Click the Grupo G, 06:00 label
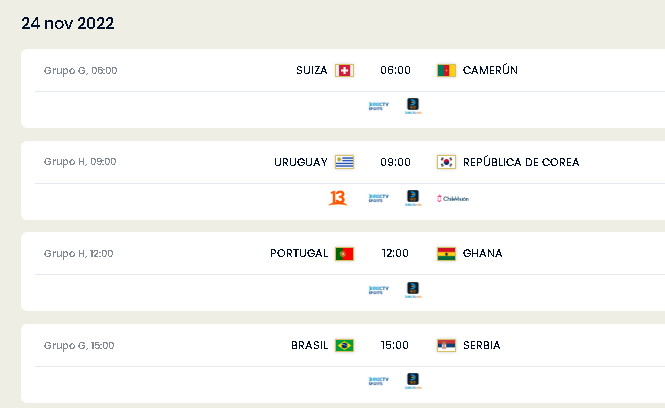This screenshot has height=408, width=665. pyautogui.click(x=81, y=70)
